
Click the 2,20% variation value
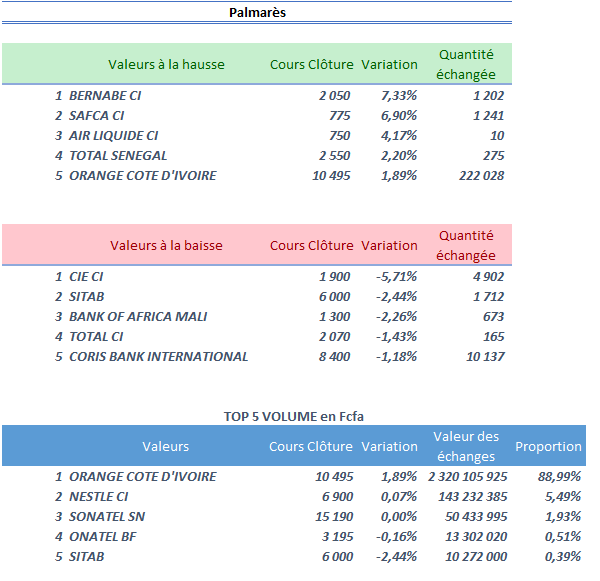[399, 155]
